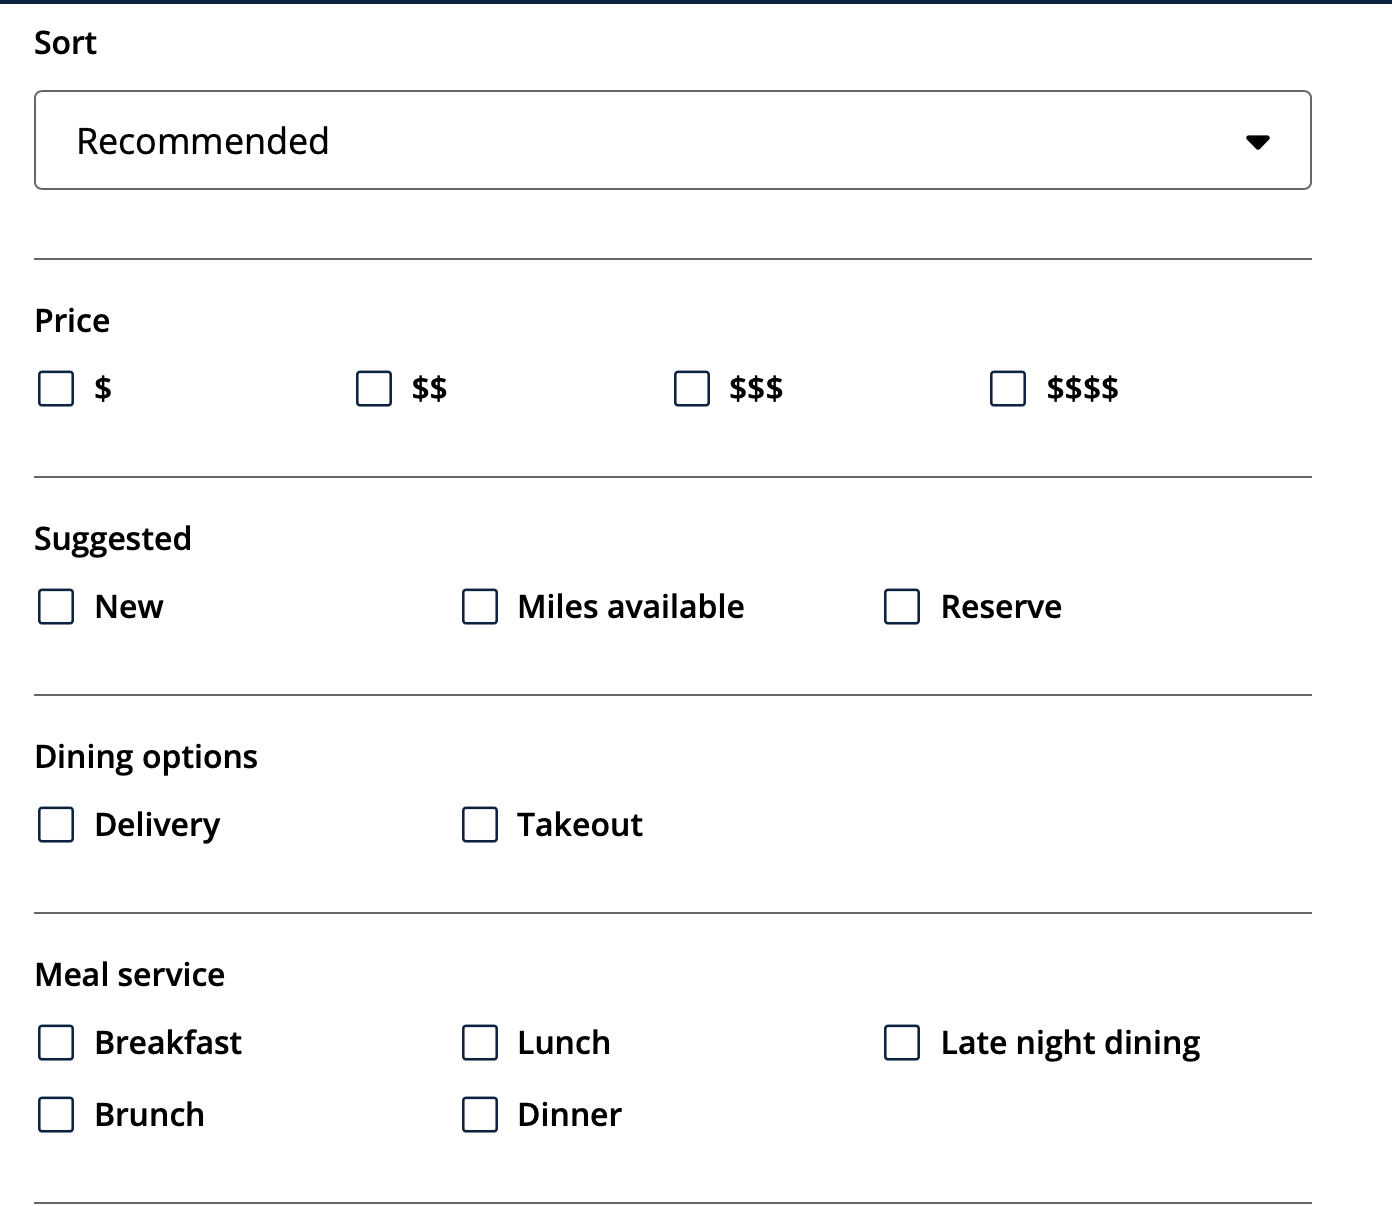Image resolution: width=1392 pixels, height=1206 pixels.
Task: Check the Takeout checkbox
Action: click(x=479, y=825)
